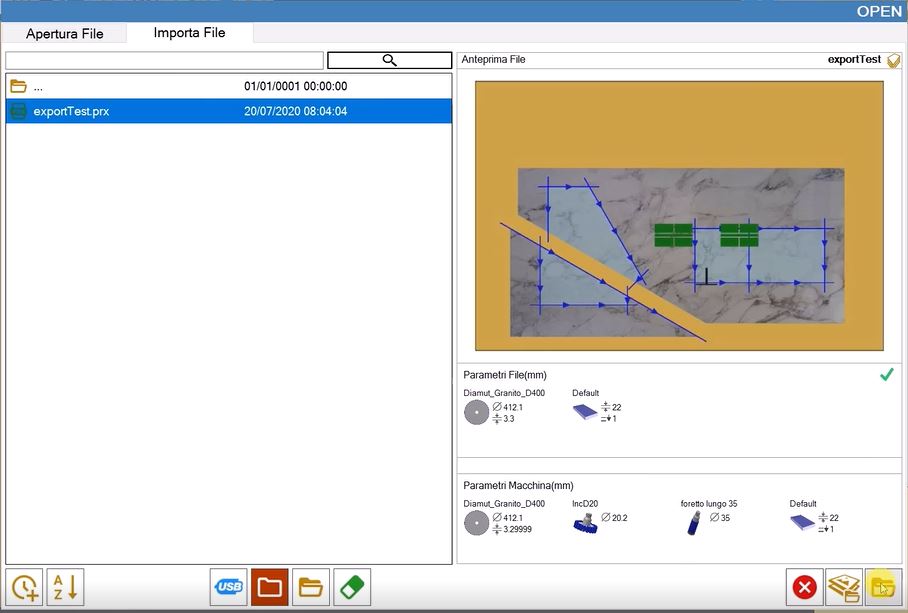Switch to the Importa File tab
The height and width of the screenshot is (613, 908).
pos(189,32)
